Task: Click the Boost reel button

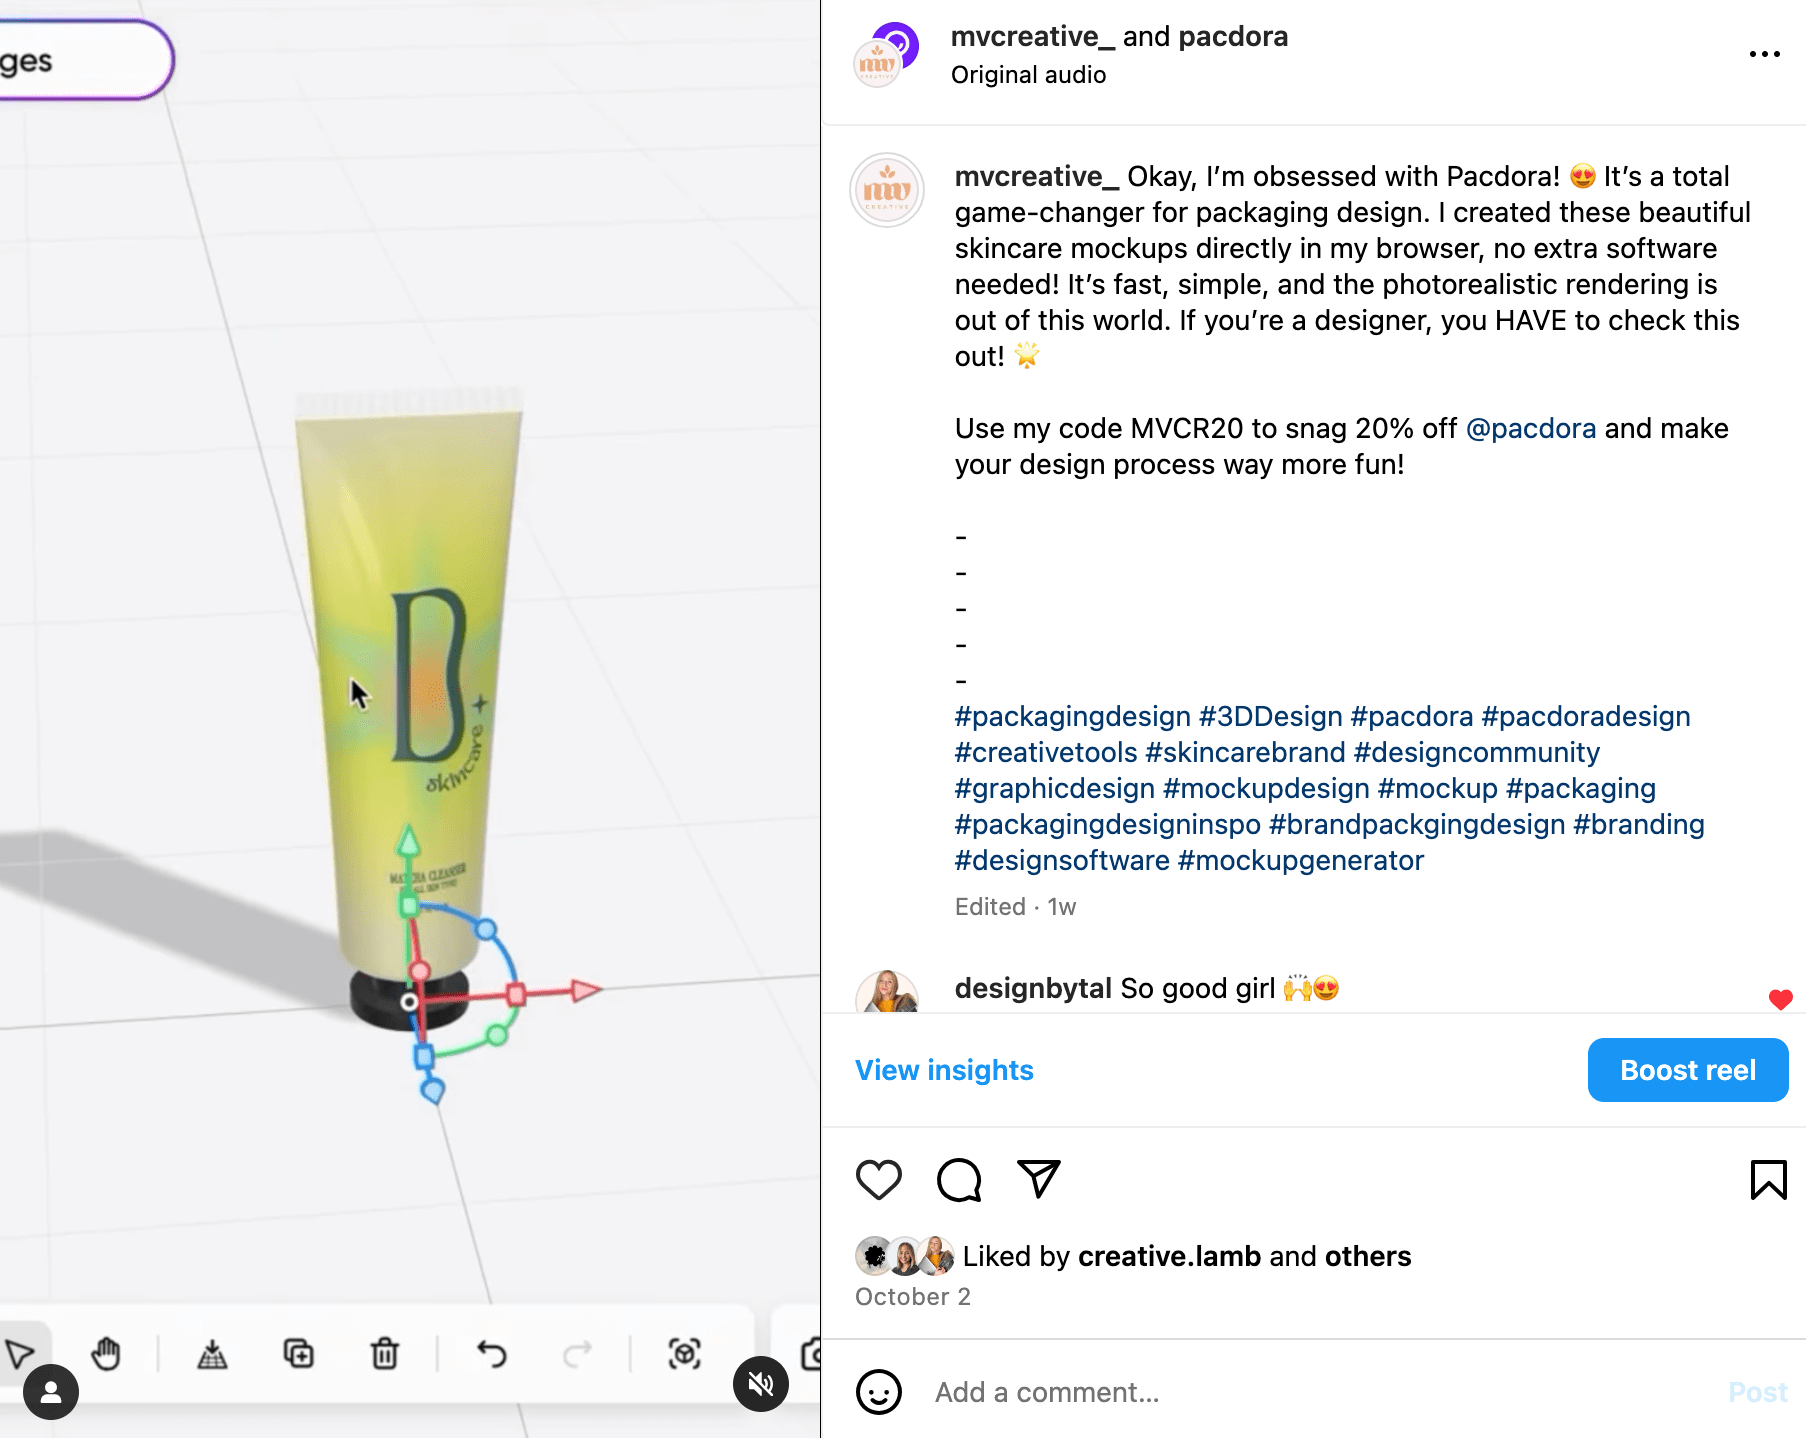Action: [x=1688, y=1070]
